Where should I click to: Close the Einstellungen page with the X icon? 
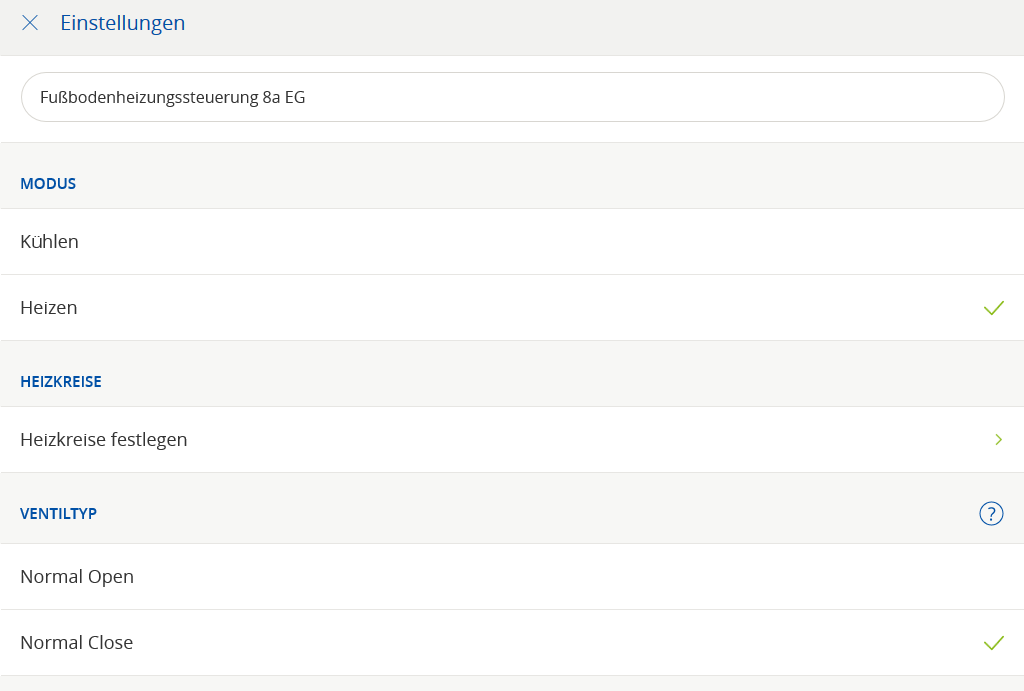point(30,23)
